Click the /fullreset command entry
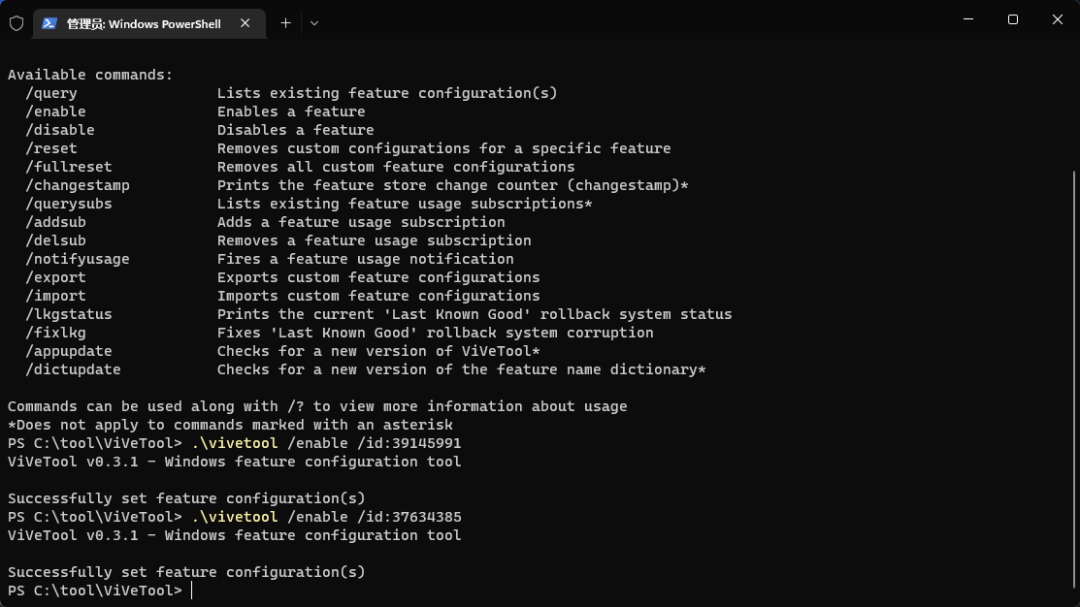1080x607 pixels. coord(69,167)
